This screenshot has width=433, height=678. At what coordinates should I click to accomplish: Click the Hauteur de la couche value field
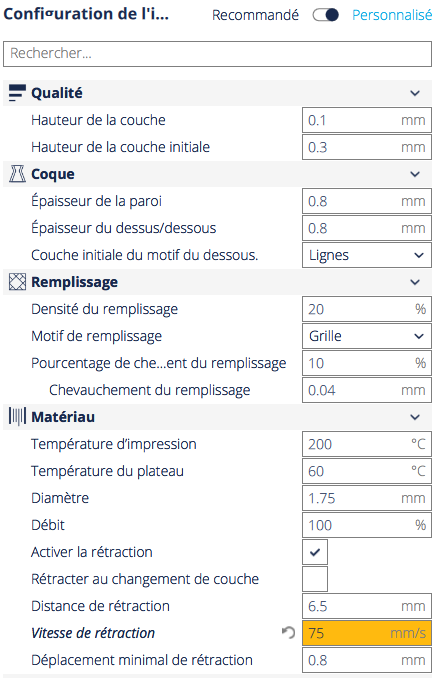[367, 120]
